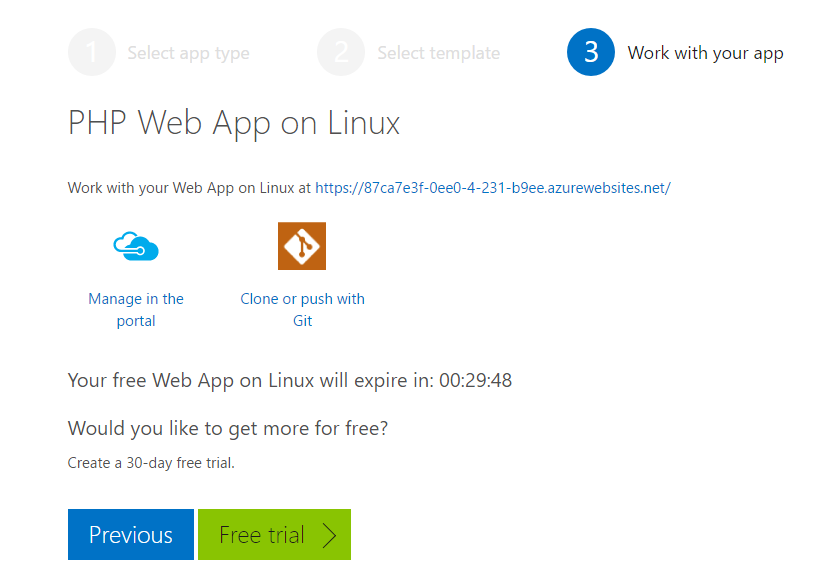Click the blue step 3 circle
Viewport: 819px width, 587px height.
(x=590, y=53)
